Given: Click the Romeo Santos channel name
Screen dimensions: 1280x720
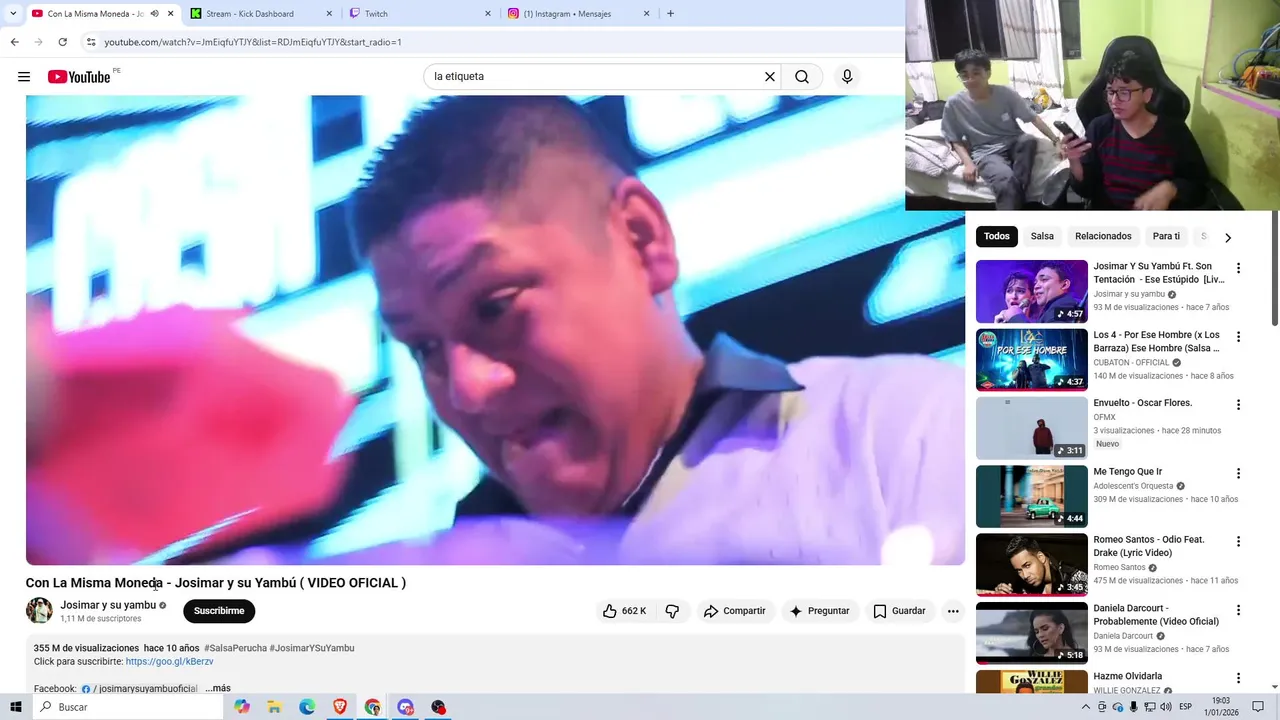Looking at the screenshot, I should click(1119, 567).
